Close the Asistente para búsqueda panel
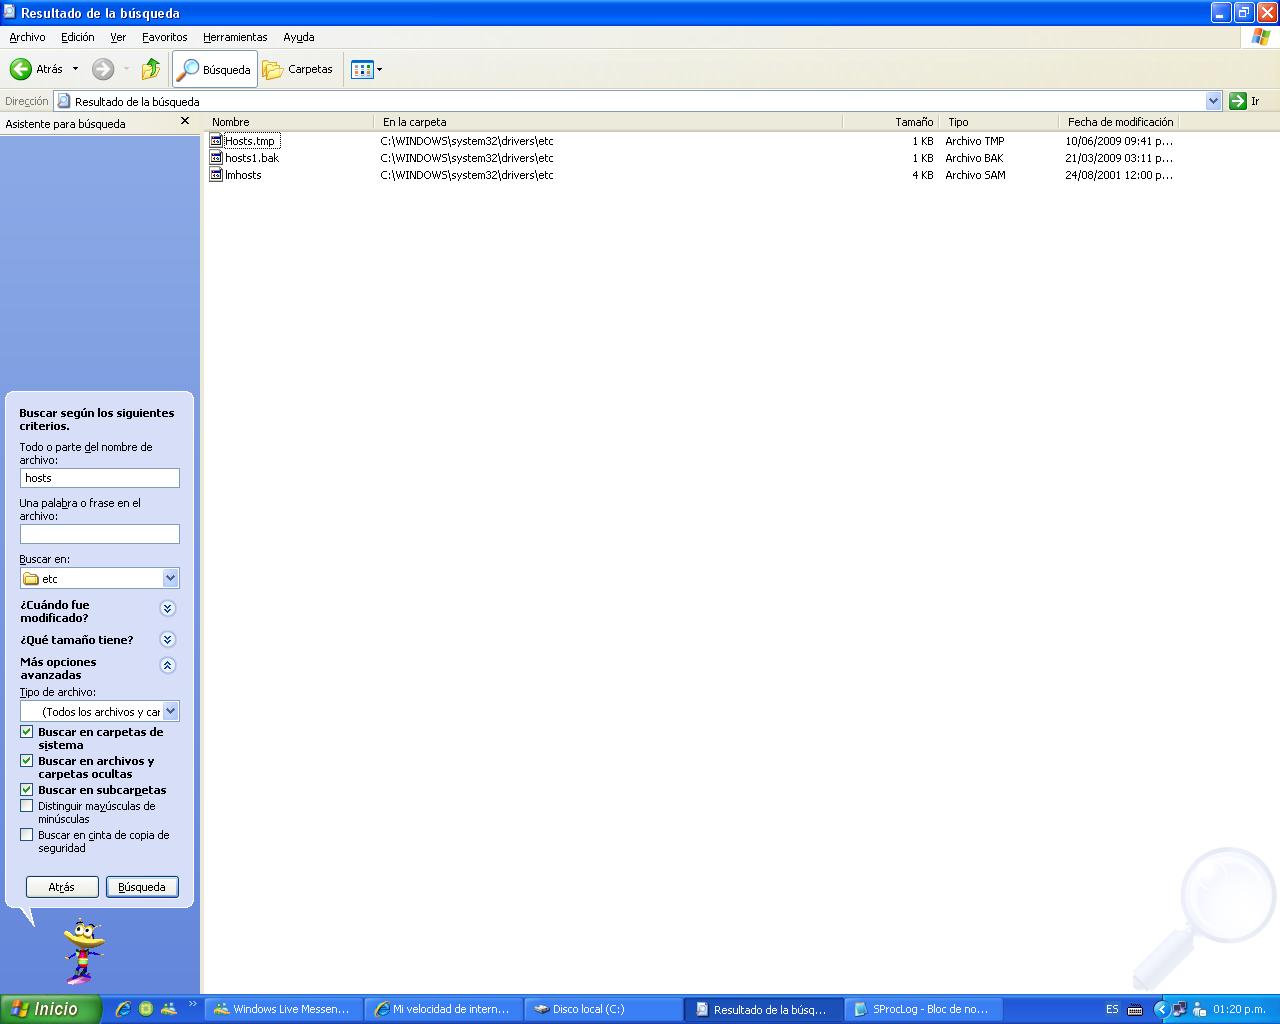The width and height of the screenshot is (1280, 1024). [184, 121]
